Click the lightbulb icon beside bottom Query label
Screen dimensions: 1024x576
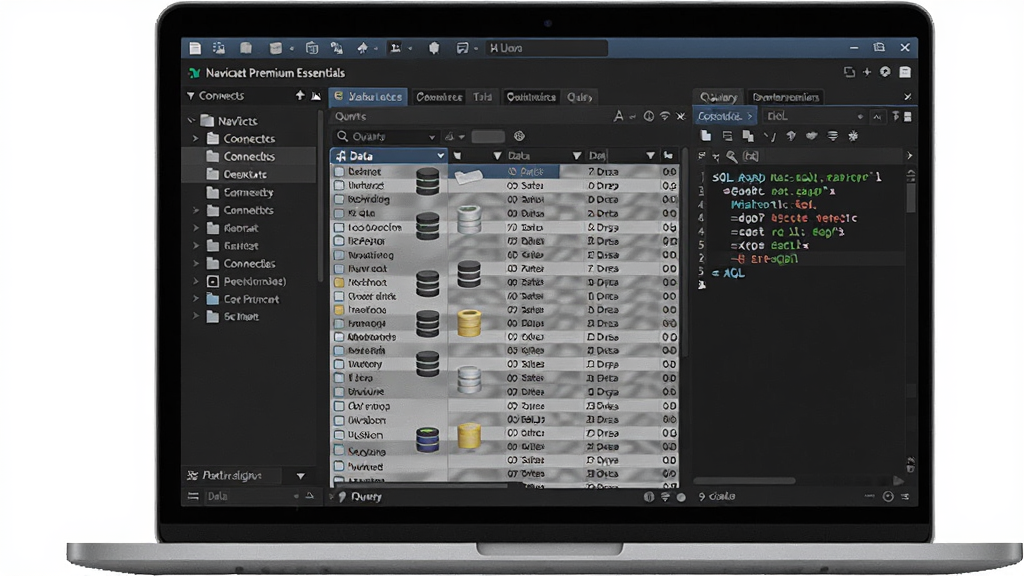tap(342, 497)
